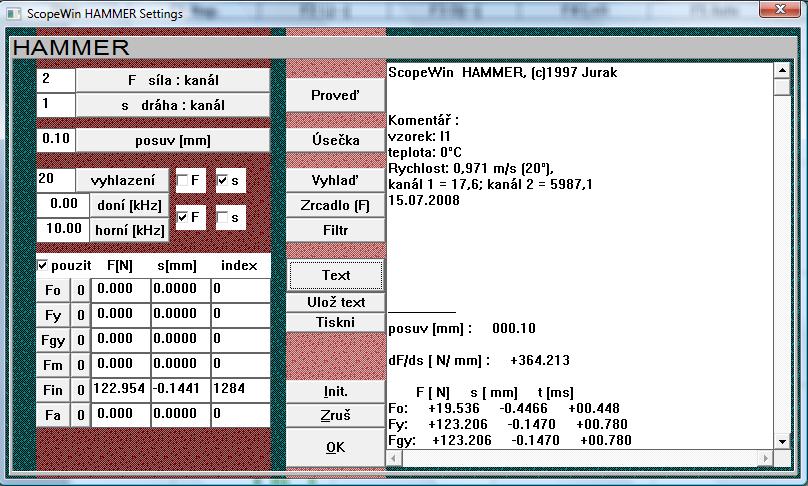Screen dimensions: 808x486
Task: Click the 'teplota: 0°C' text line
Action: (x=425, y=153)
